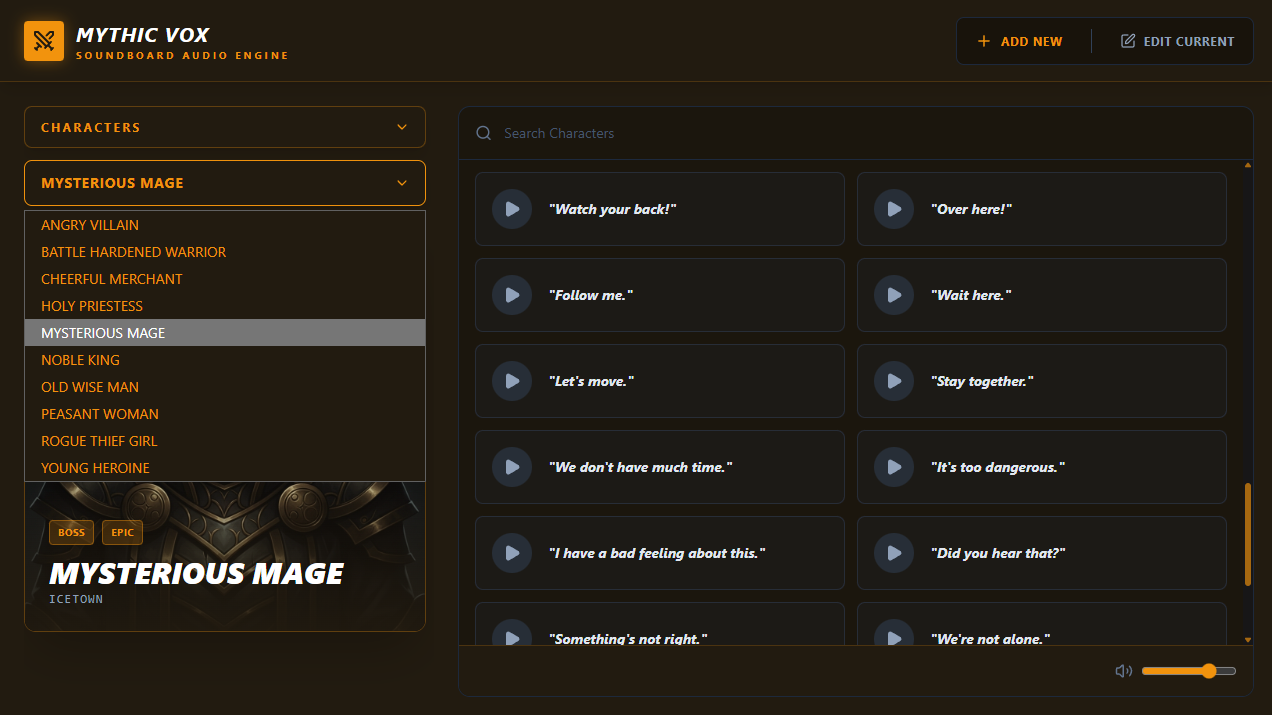Play the "Follow me." clip
This screenshot has height=715, width=1272.
click(x=511, y=295)
